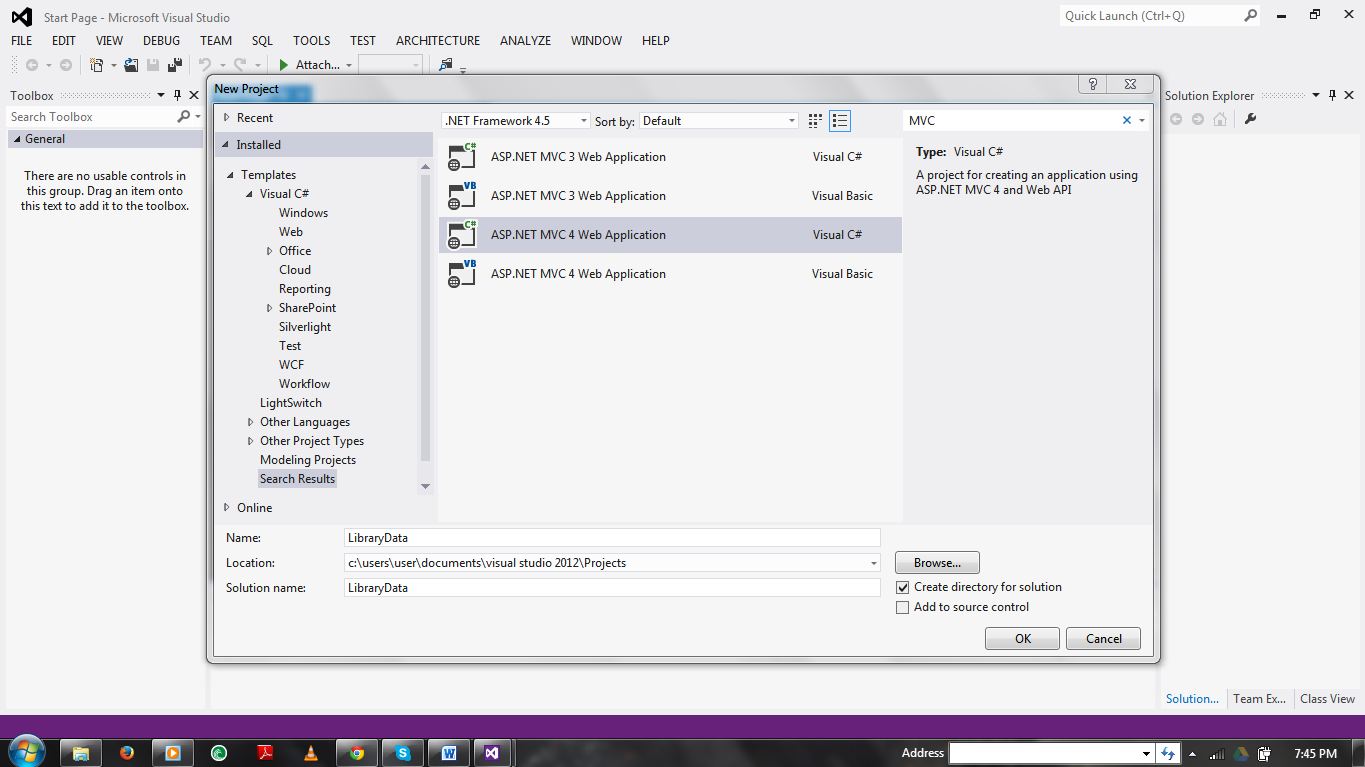Click the Windows Start orb
The width and height of the screenshot is (1365, 767).
tap(26, 752)
